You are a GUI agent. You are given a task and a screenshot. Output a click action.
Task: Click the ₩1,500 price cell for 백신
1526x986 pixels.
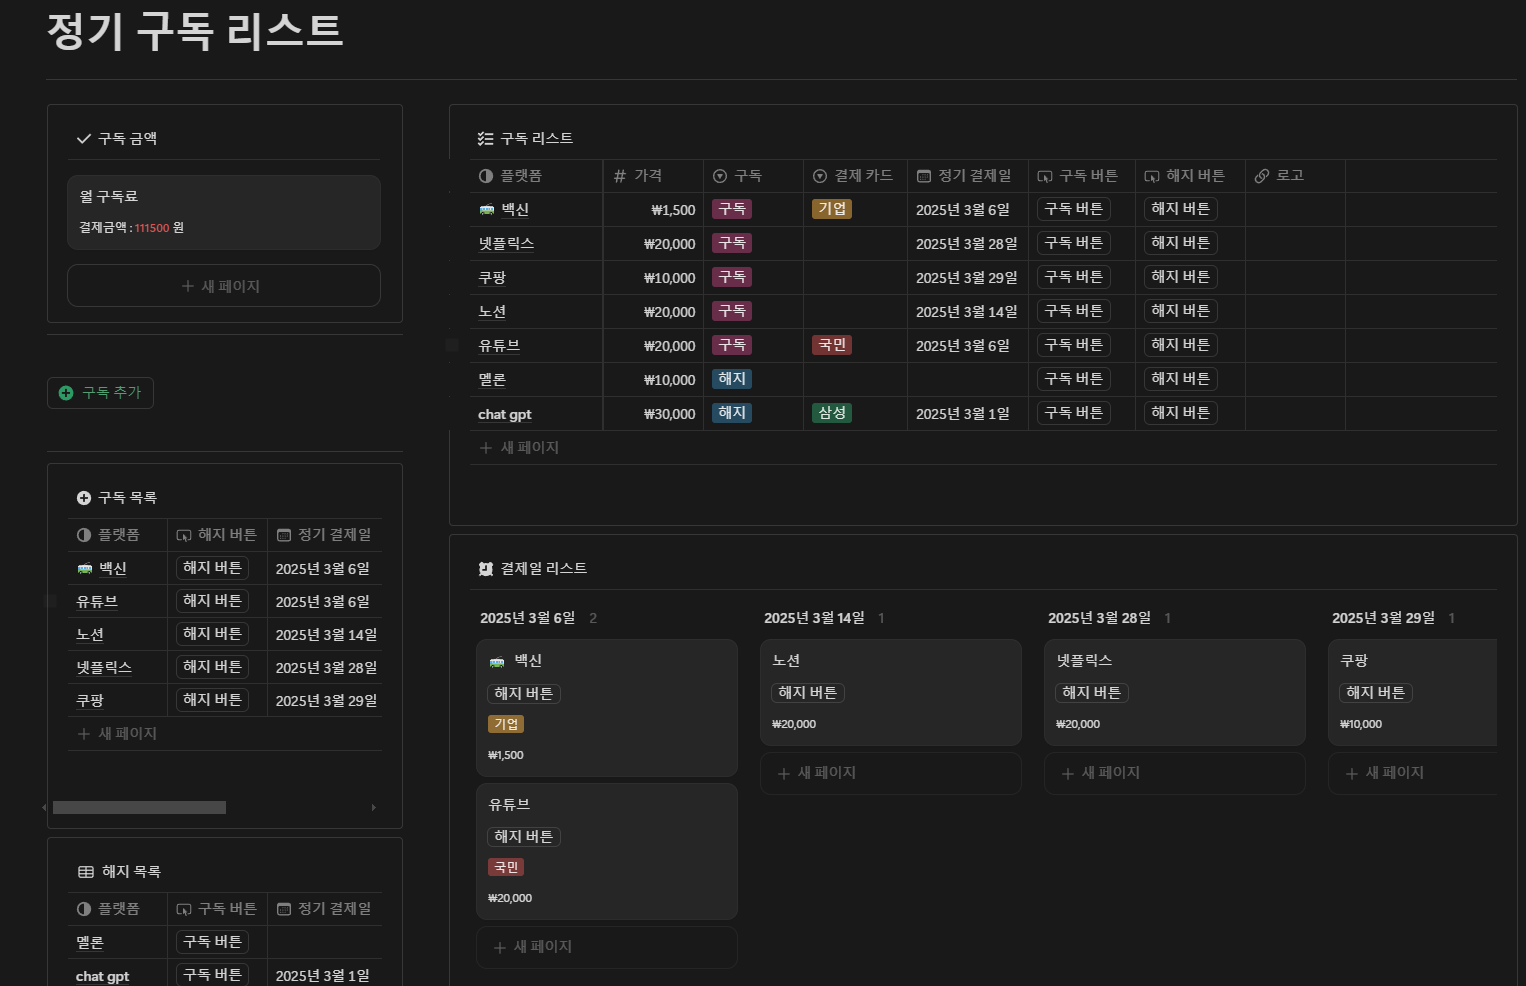click(653, 210)
